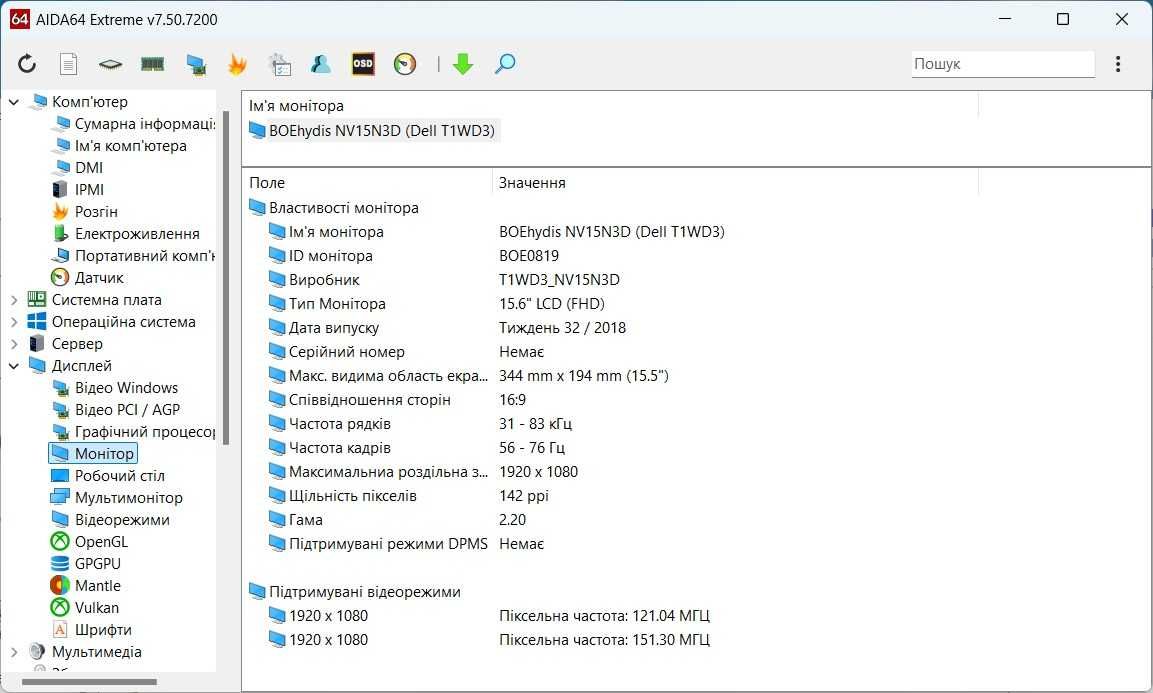Click the monitor diagnostics toolbar icon
Screen dimensions: 1153x693
click(195, 65)
